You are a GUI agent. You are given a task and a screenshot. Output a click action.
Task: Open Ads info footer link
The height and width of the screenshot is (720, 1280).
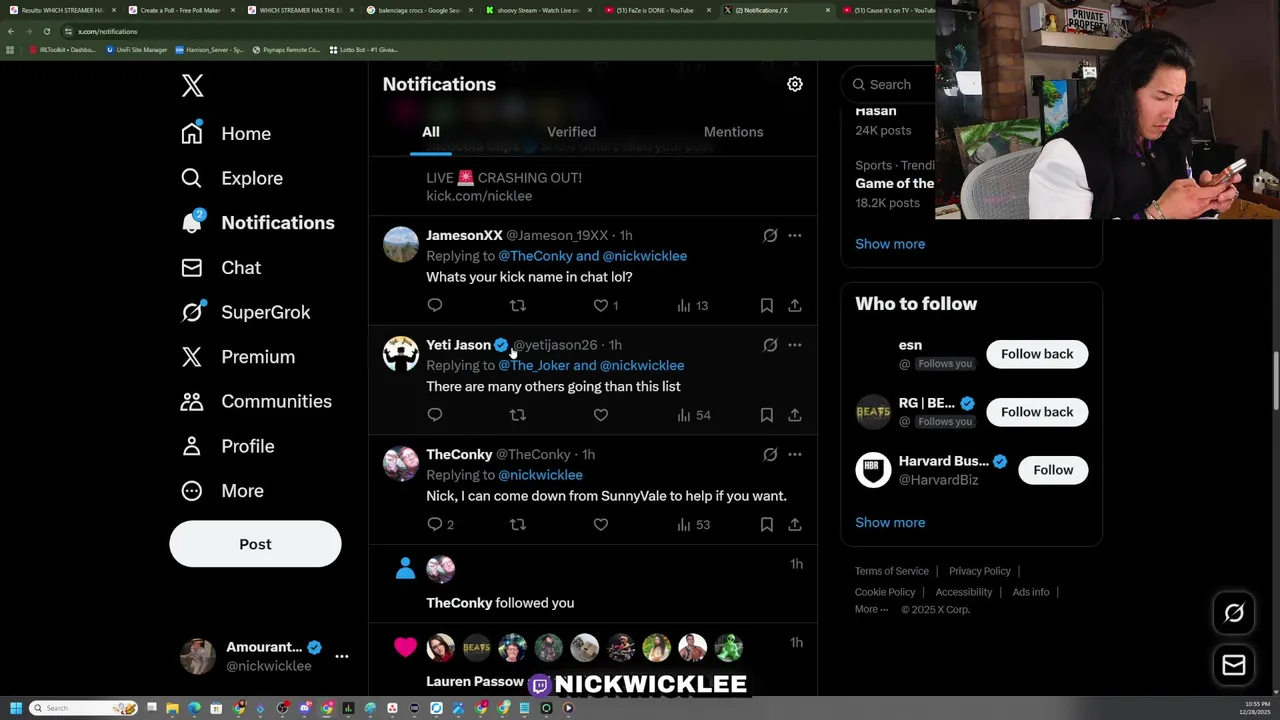tap(1031, 592)
